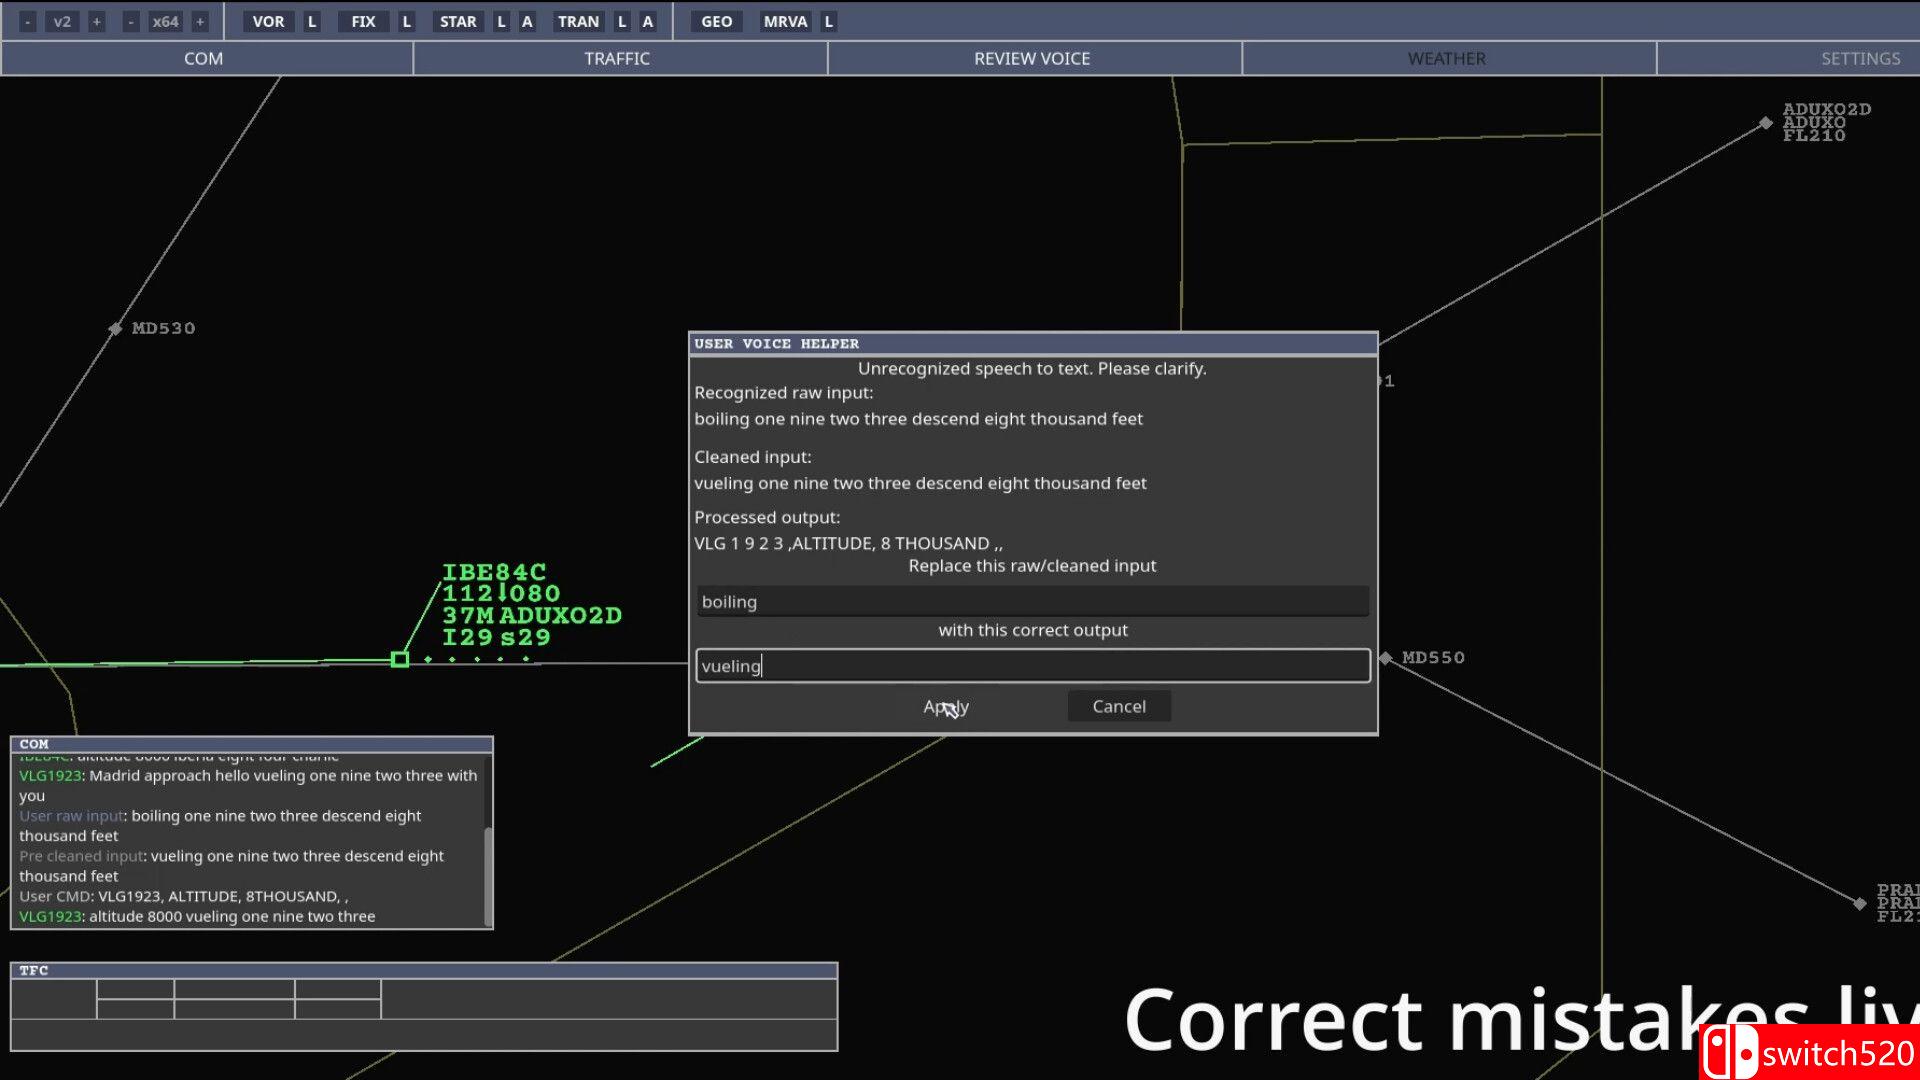
Task: Click the 'boiling' raw input field
Action: 1032,601
